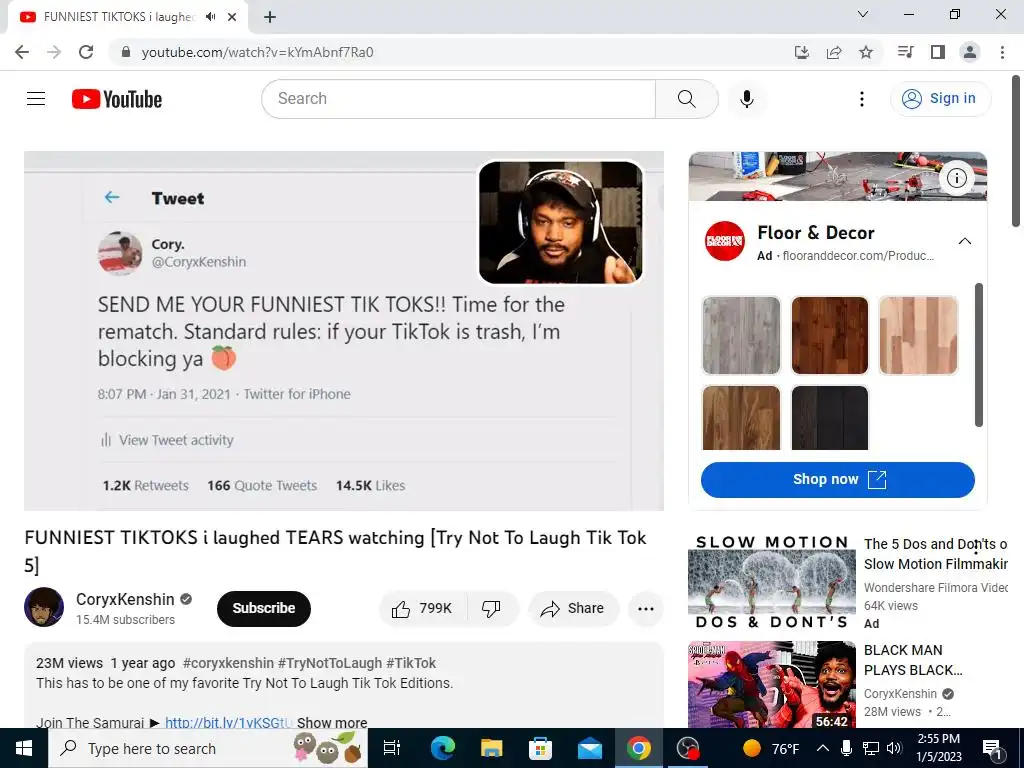
Task: Bookmark this tab with star icon
Action: click(866, 52)
